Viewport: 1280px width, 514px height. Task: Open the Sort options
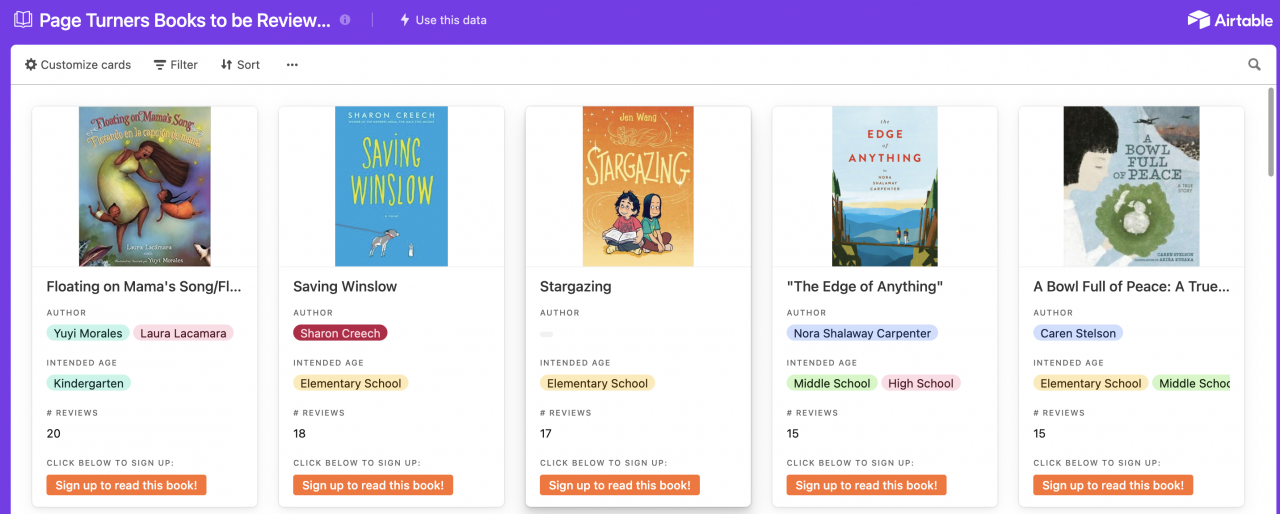click(240, 65)
